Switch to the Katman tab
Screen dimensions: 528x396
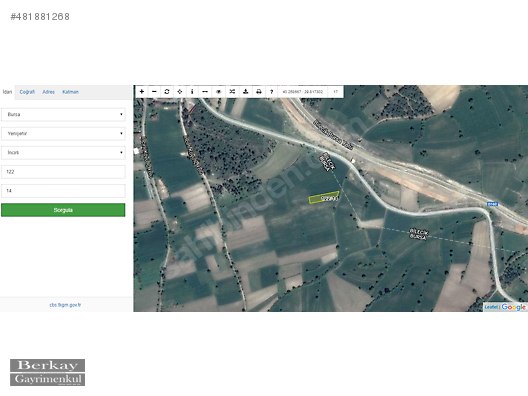[70, 92]
